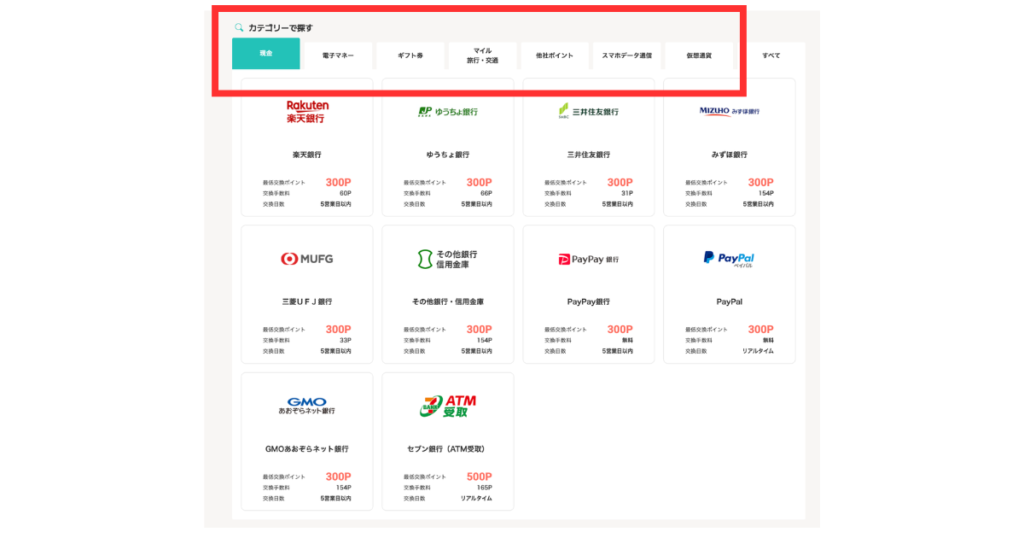The height and width of the screenshot is (538, 1024).
Task: Click 5営業日以内 on the みずほ銀行 card
Action: tap(758, 204)
